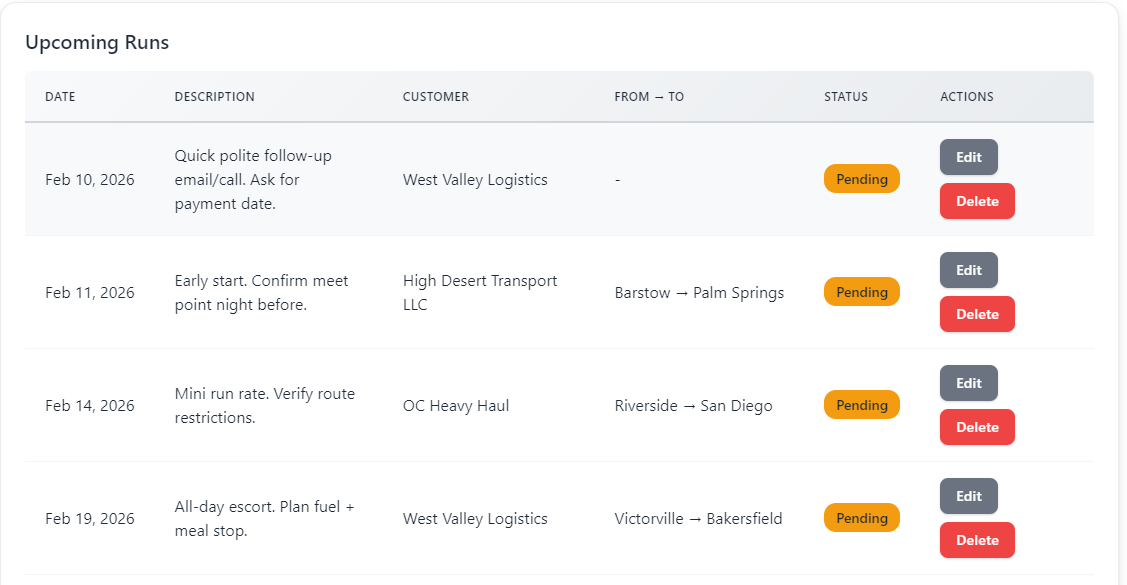Click the Pending badge for OC Heavy Haul
The image size is (1127, 585).
tap(861, 405)
